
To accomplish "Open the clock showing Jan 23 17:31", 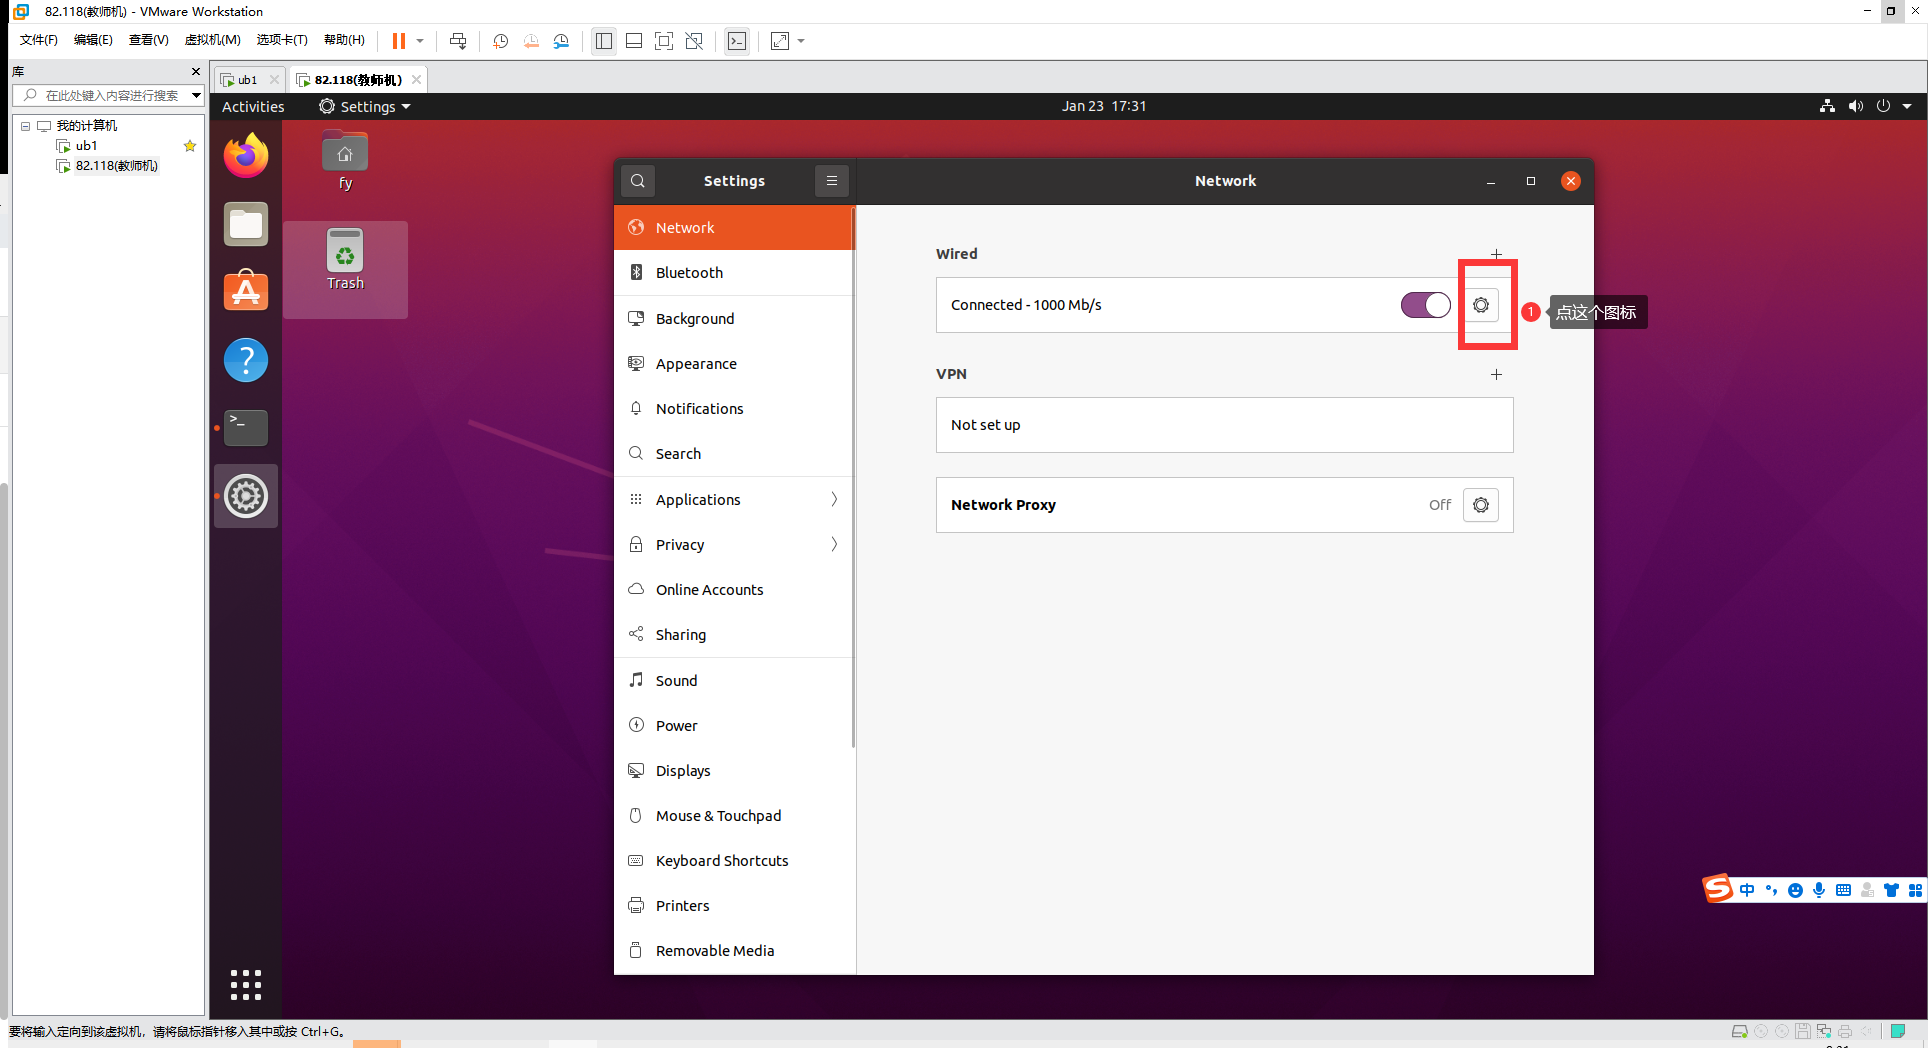I will coord(1104,106).
